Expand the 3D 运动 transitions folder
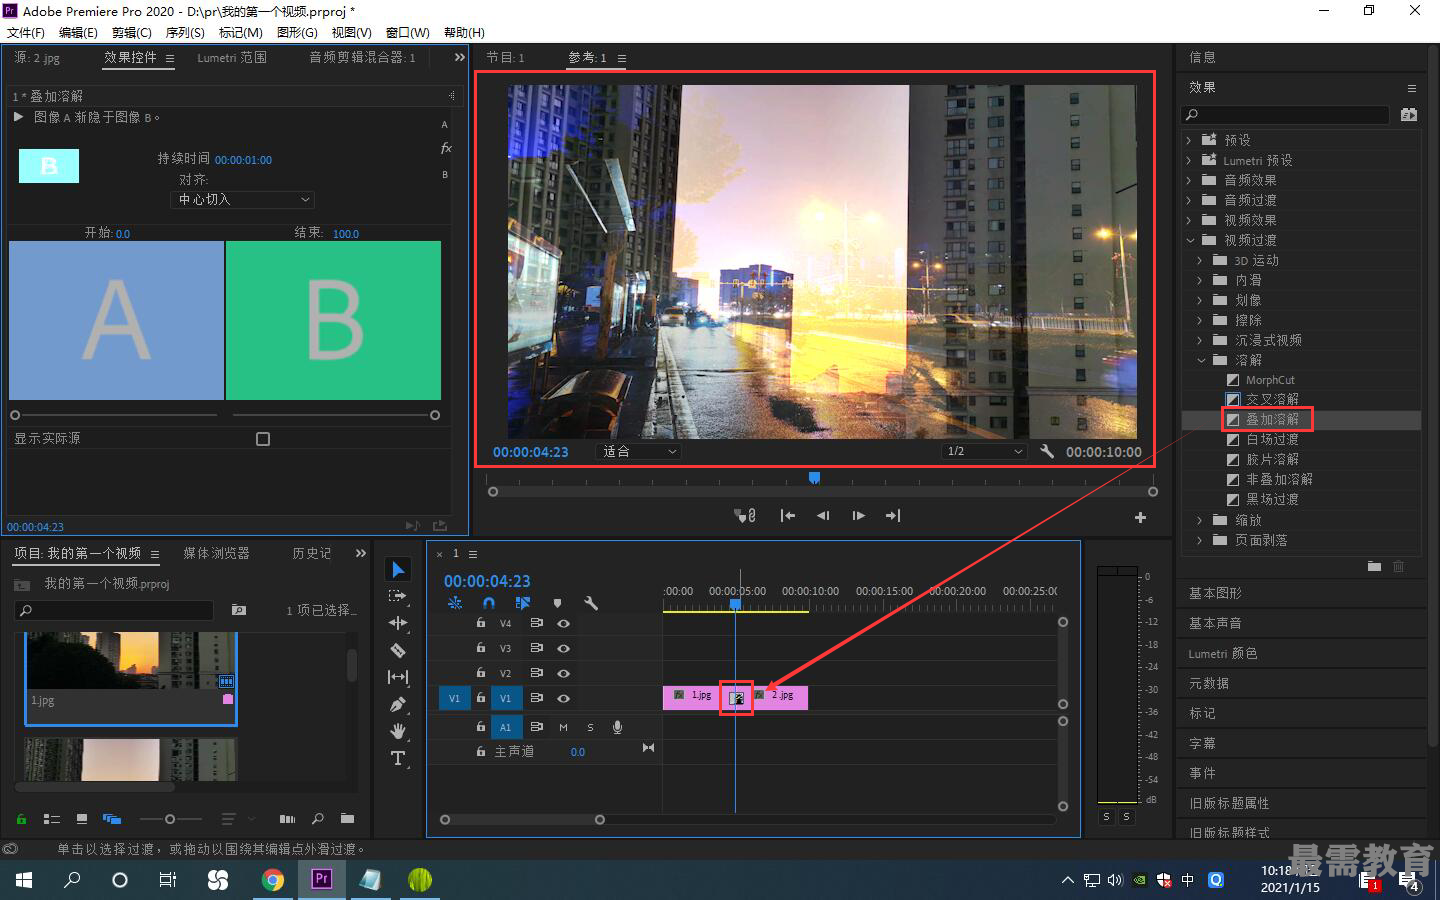The image size is (1440, 900). (x=1200, y=260)
